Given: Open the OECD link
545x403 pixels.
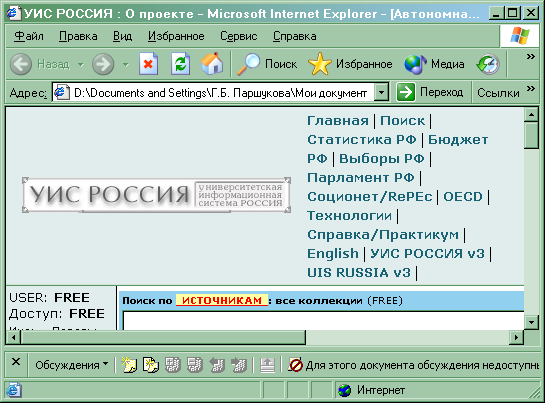Looking at the screenshot, I should 463,196.
